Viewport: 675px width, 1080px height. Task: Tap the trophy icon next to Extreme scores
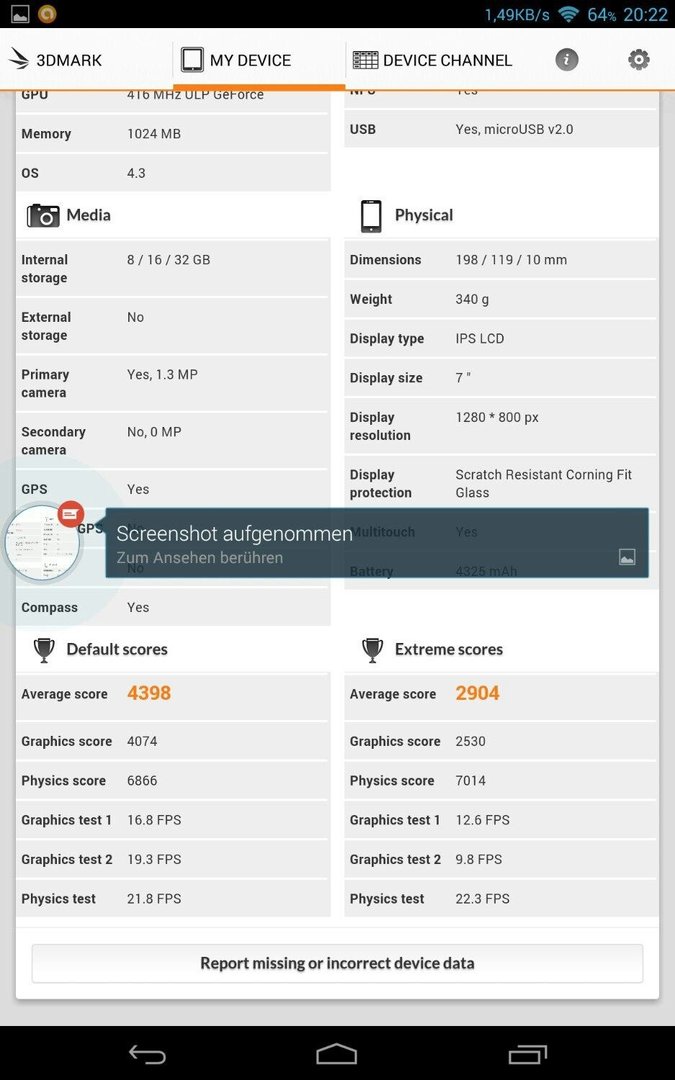(x=373, y=650)
